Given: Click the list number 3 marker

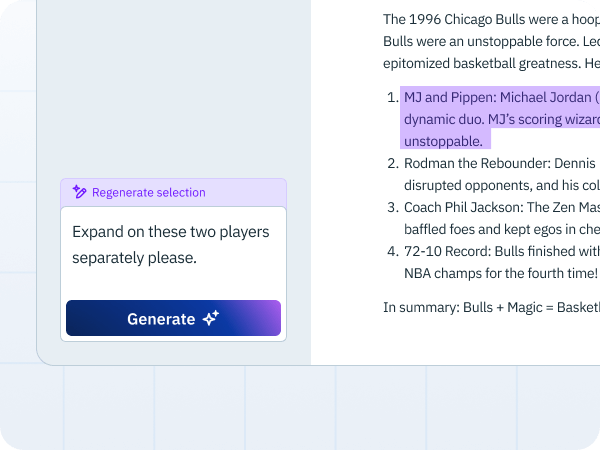Looking at the screenshot, I should click(x=393, y=207).
